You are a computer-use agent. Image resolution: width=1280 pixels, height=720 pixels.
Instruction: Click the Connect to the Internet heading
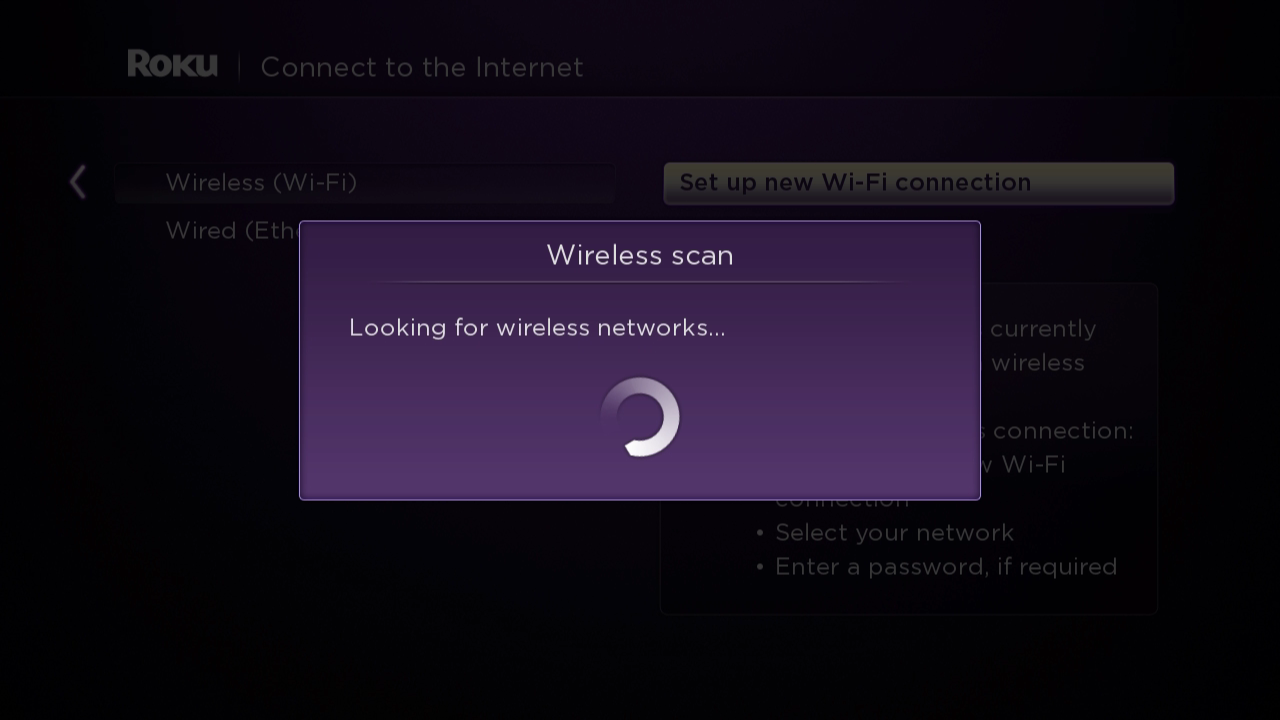pyautogui.click(x=421, y=67)
